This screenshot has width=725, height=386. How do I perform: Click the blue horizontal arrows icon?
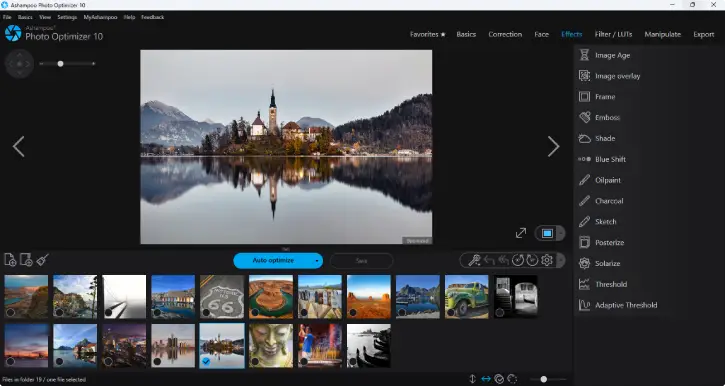(485, 379)
